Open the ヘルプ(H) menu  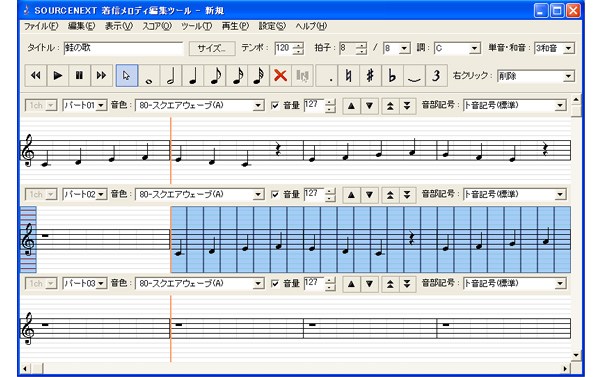click(x=311, y=26)
